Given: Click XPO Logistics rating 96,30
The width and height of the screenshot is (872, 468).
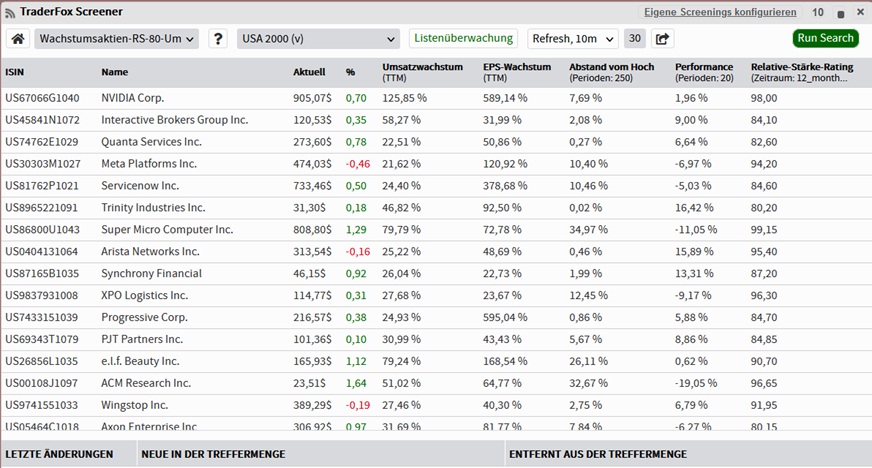Looking at the screenshot, I should tap(764, 296).
